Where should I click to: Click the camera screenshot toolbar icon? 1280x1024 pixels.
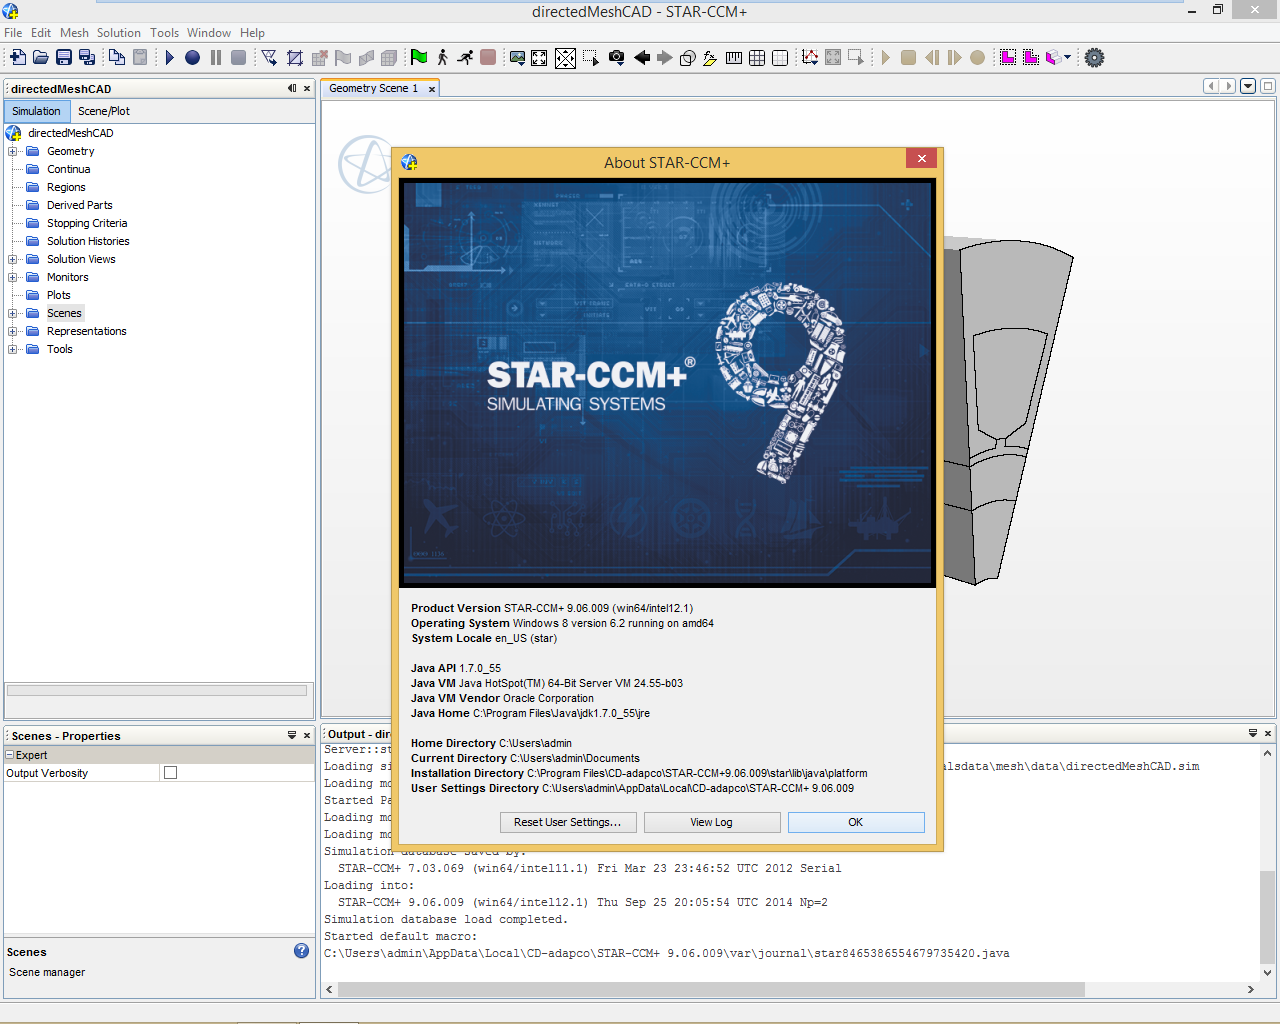[617, 58]
